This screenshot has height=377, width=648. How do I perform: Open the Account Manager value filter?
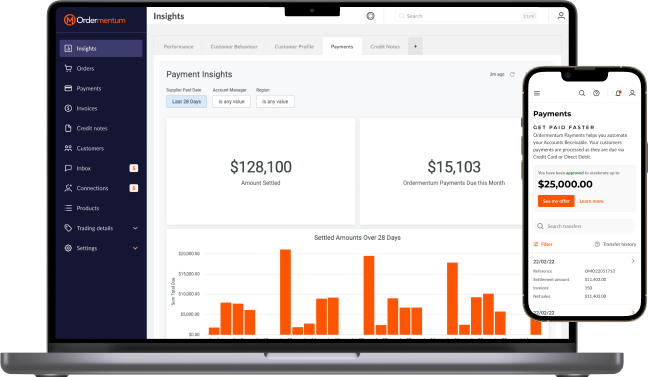click(231, 101)
